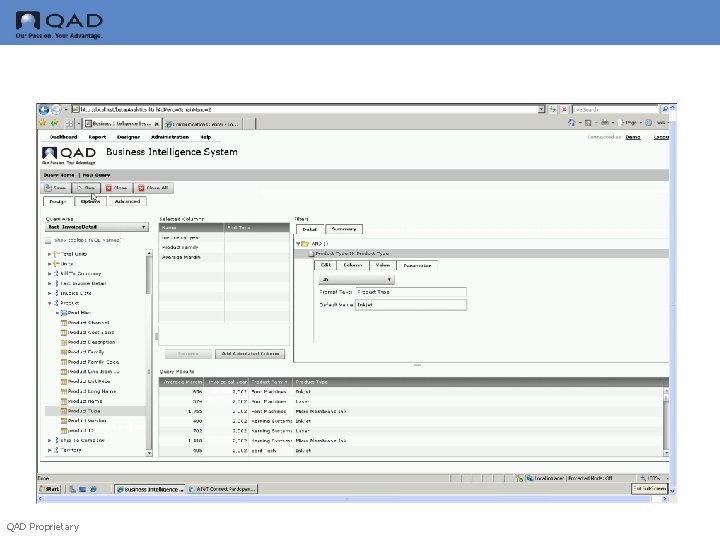The height and width of the screenshot is (540, 720).
Task: Click the Default Value input field
Action: [x=411, y=305]
